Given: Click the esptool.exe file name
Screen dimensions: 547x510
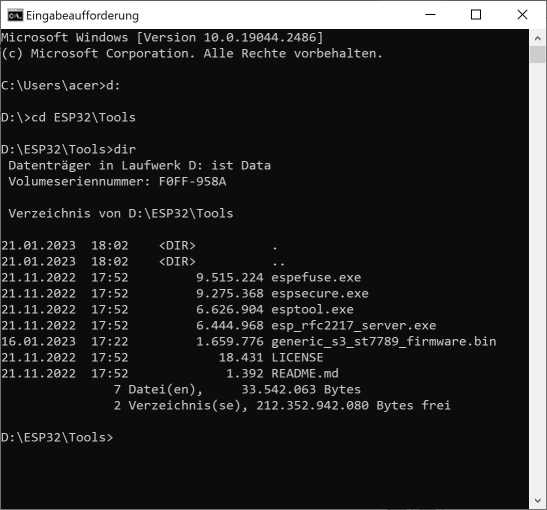Looking at the screenshot, I should pyautogui.click(x=312, y=309).
